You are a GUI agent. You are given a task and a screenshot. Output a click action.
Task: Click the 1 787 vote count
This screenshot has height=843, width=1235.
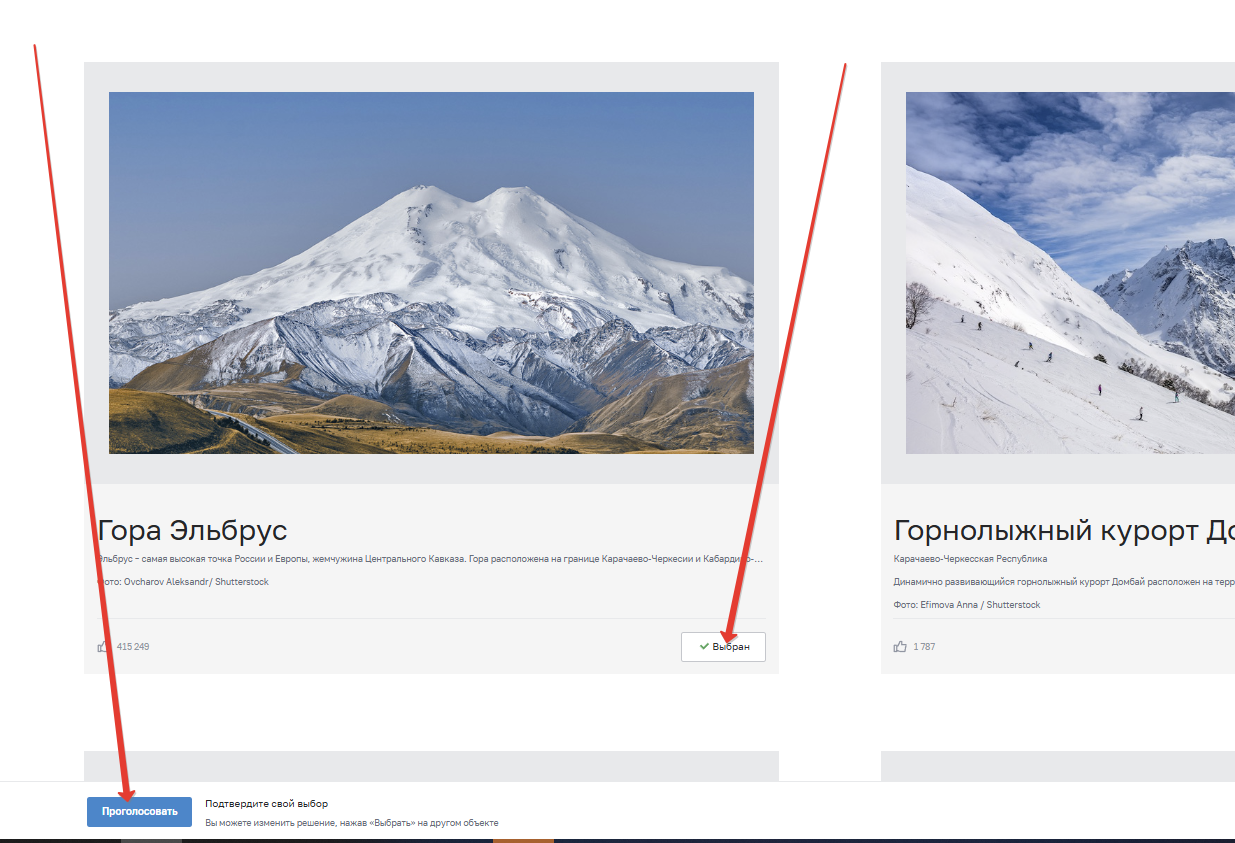point(924,647)
